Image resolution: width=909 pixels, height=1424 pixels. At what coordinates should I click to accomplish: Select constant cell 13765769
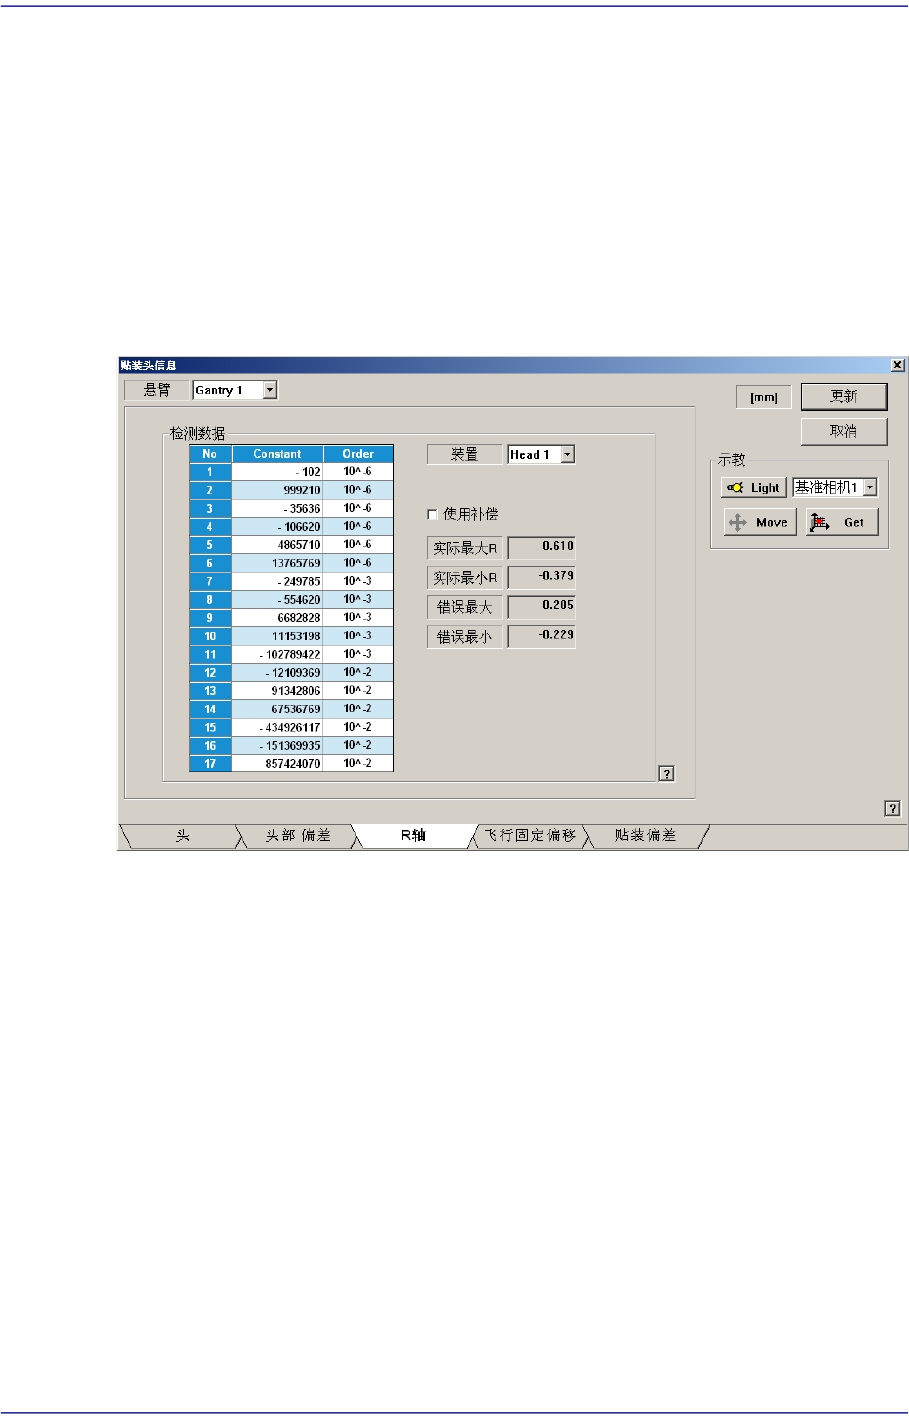[x=277, y=563]
